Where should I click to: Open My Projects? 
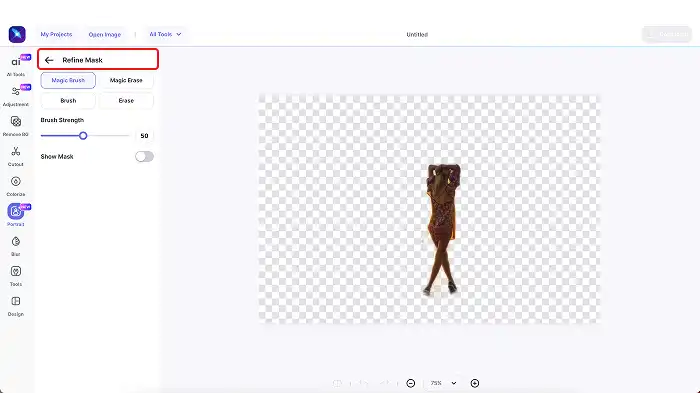(56, 34)
